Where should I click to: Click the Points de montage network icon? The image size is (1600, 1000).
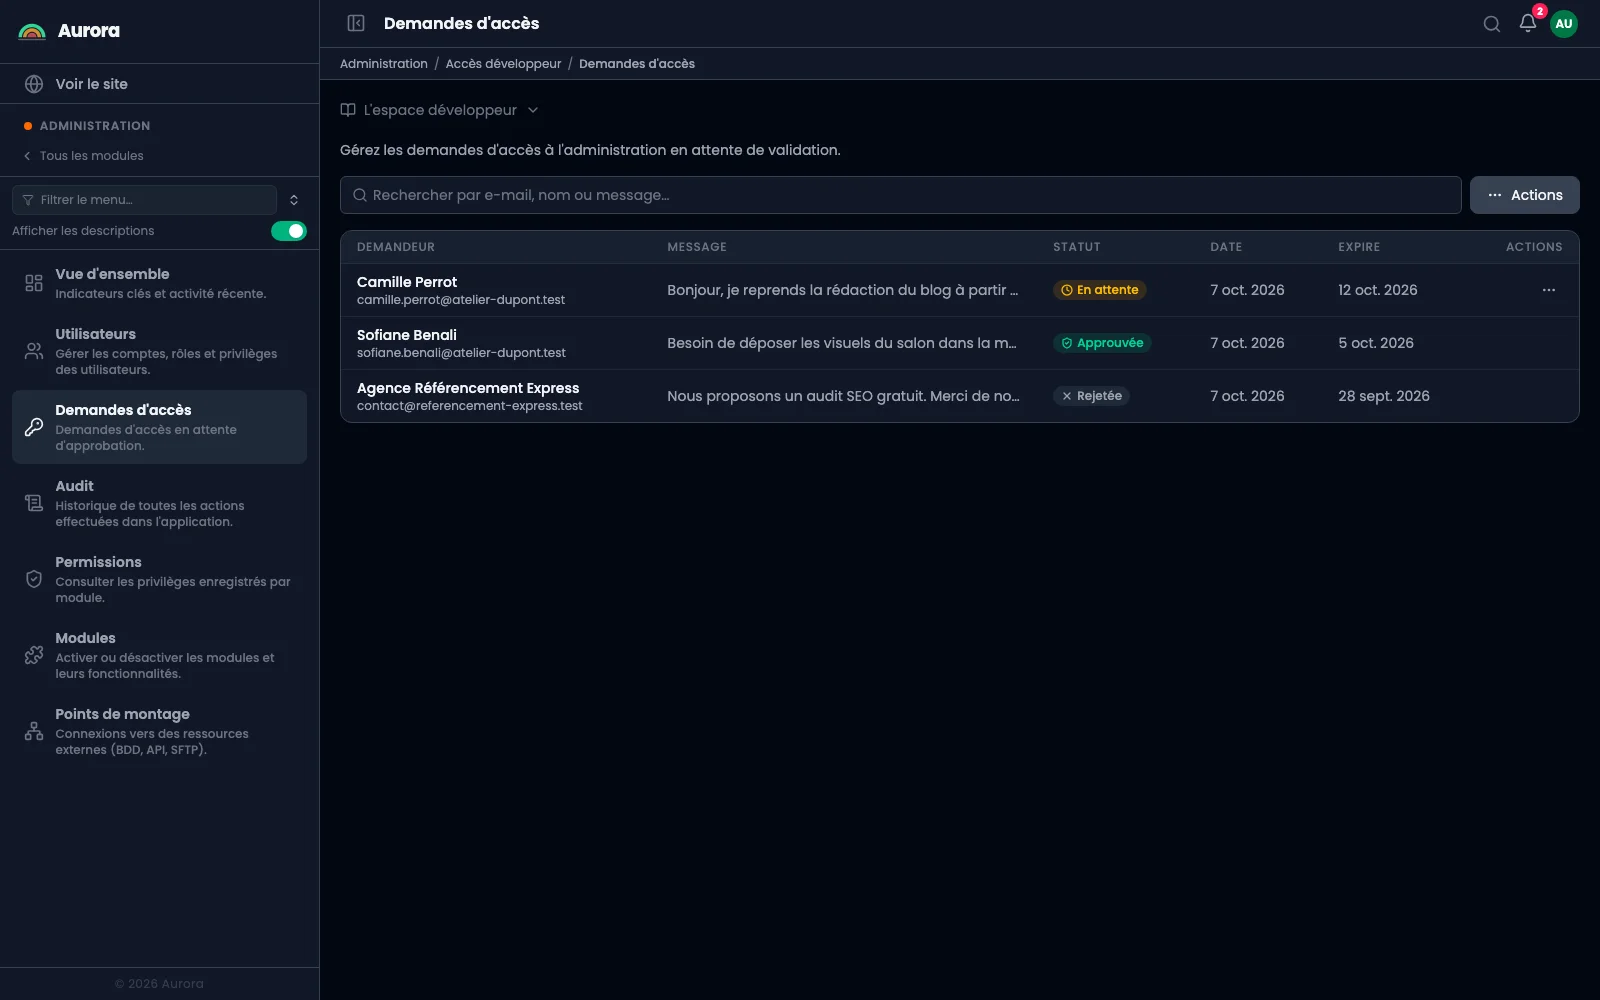point(34,731)
